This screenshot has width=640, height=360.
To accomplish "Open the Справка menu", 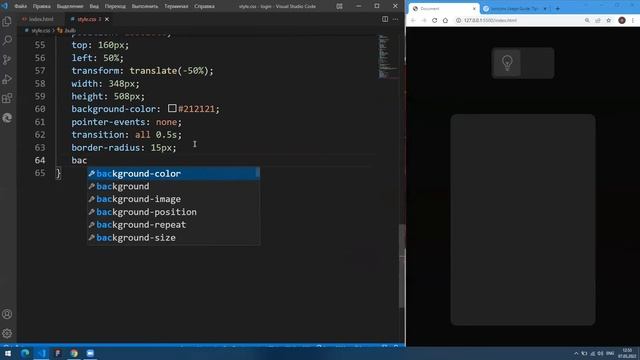I will tap(204, 6).
